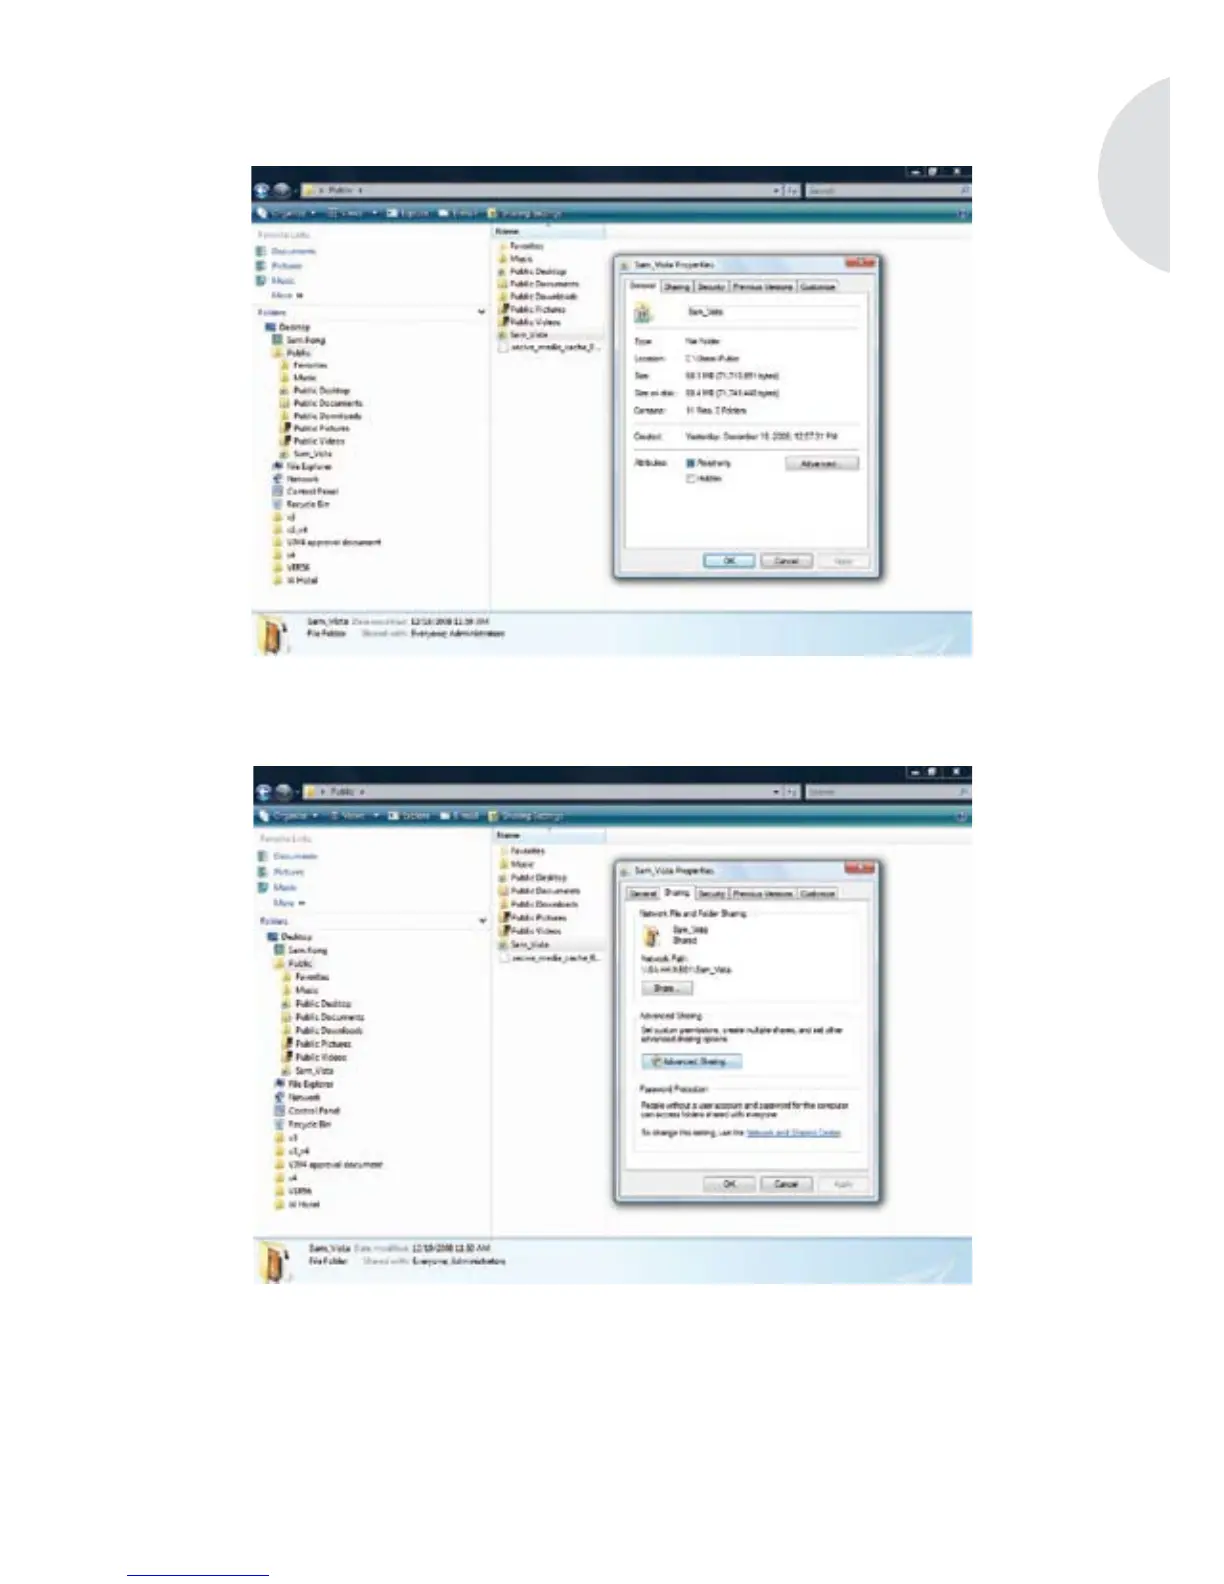
Task: Select Recycle Bin in lower screenshot's folder tree
Action: [310, 1124]
